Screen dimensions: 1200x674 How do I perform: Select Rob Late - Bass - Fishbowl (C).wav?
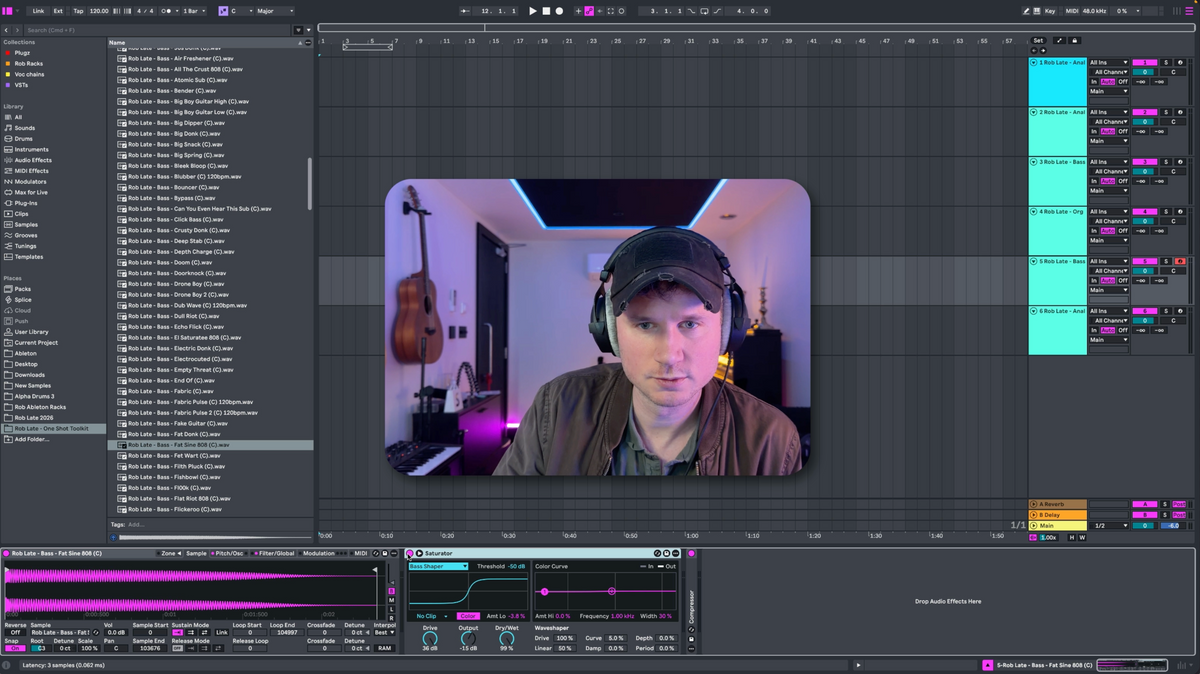click(x=210, y=477)
